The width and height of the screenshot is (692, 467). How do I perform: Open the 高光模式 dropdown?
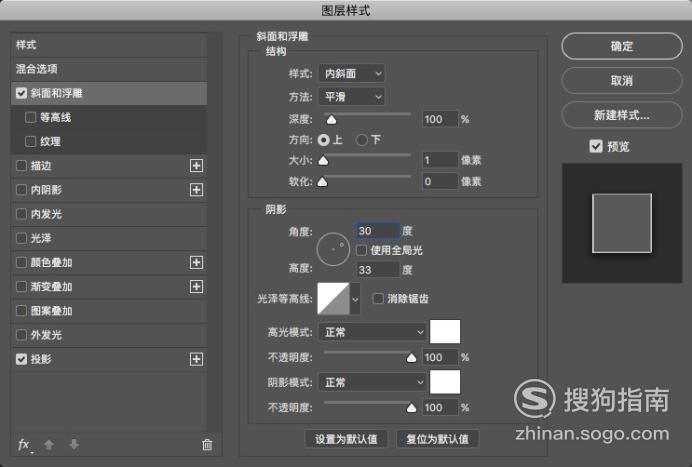coord(372,332)
